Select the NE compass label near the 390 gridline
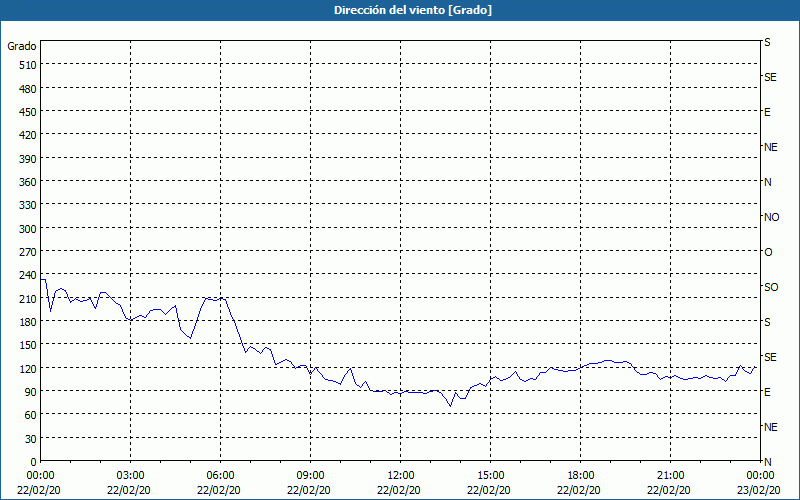800x500 pixels. 770,147
